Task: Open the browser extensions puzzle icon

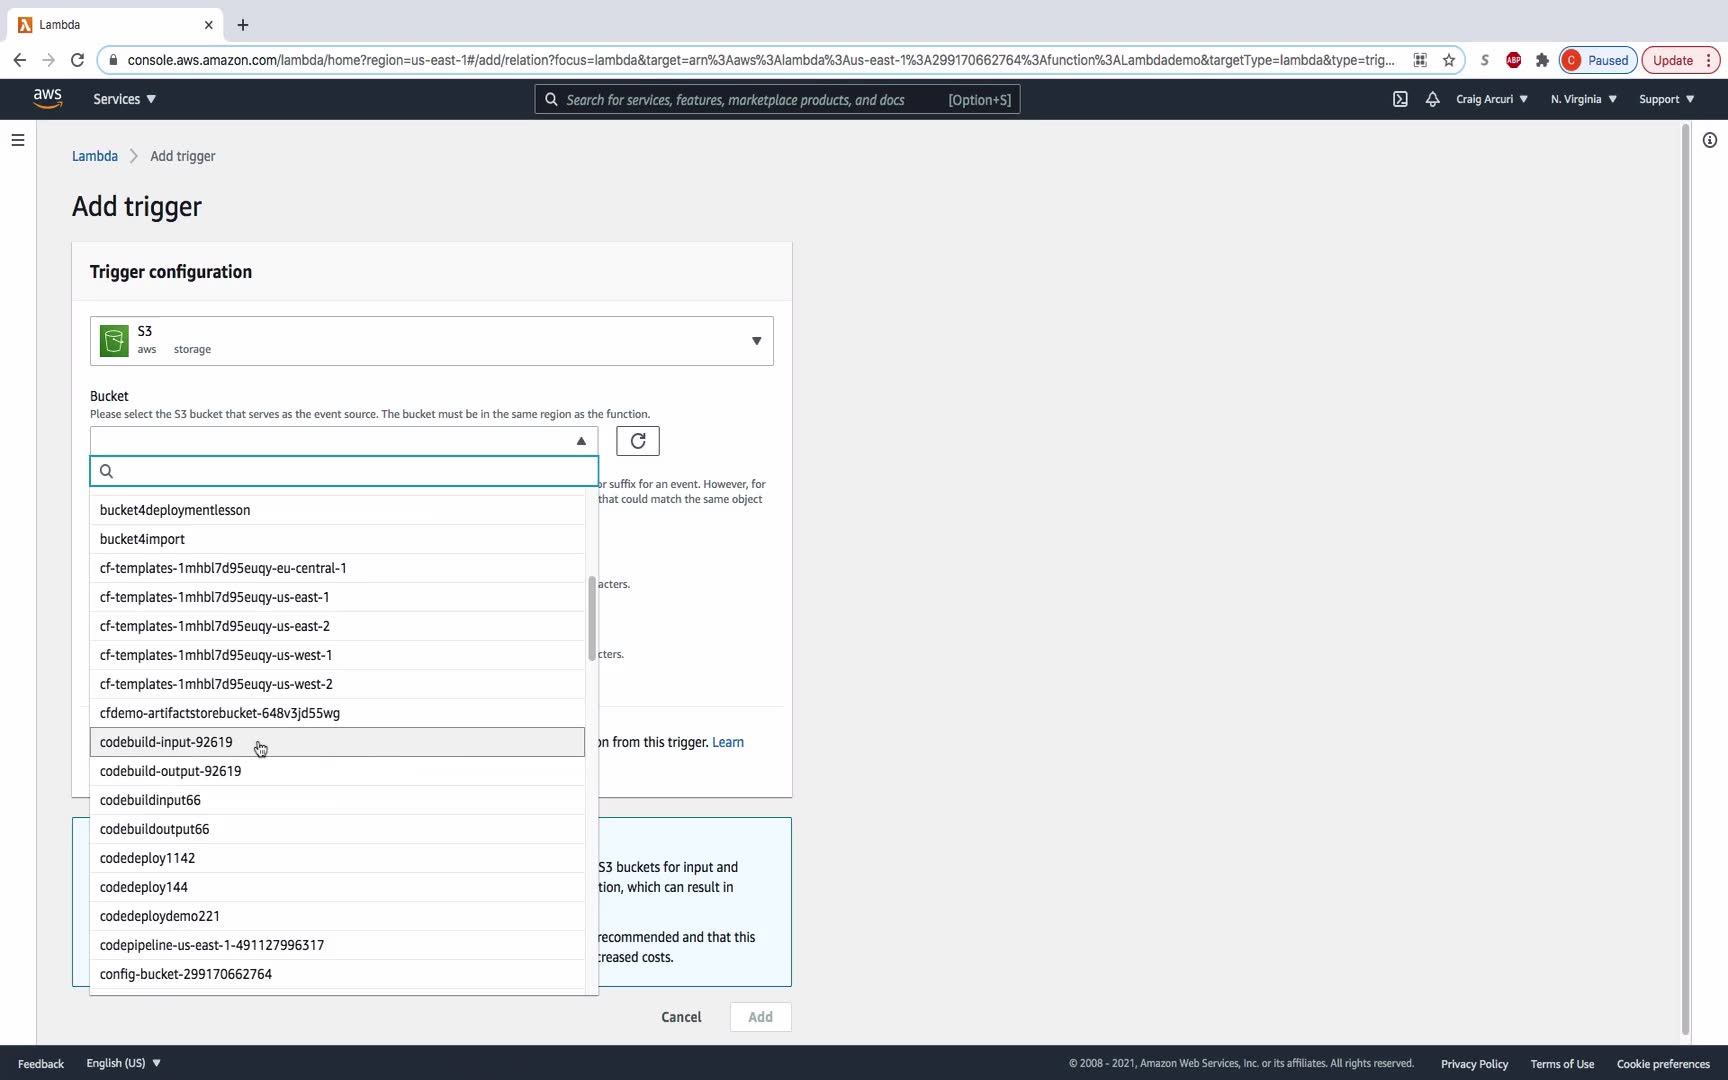Action: tap(1542, 60)
